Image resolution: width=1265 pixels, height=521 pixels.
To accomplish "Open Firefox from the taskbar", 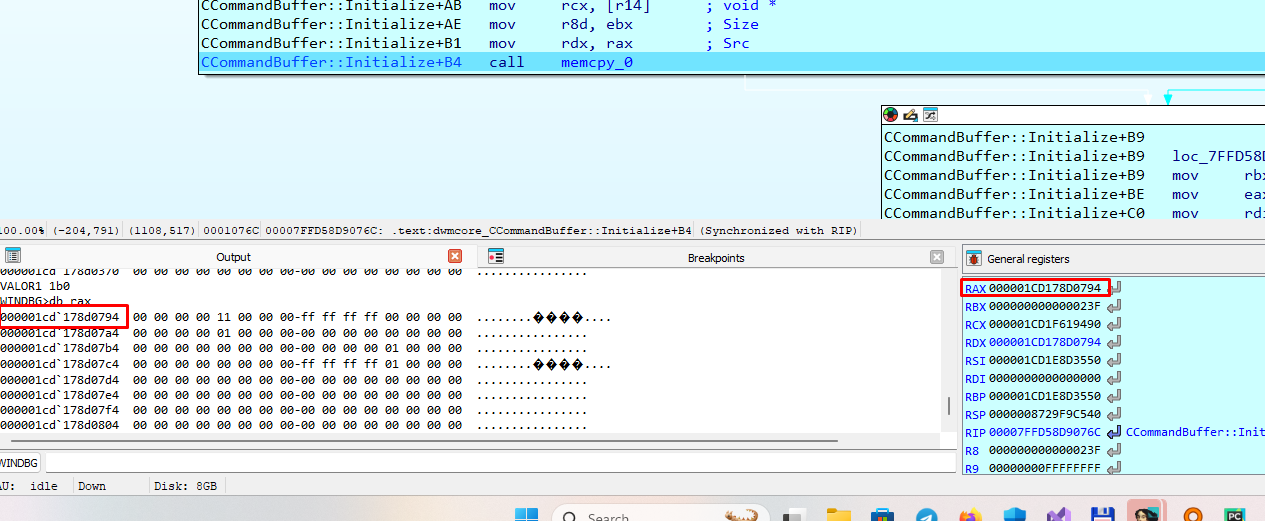I will (x=970, y=514).
